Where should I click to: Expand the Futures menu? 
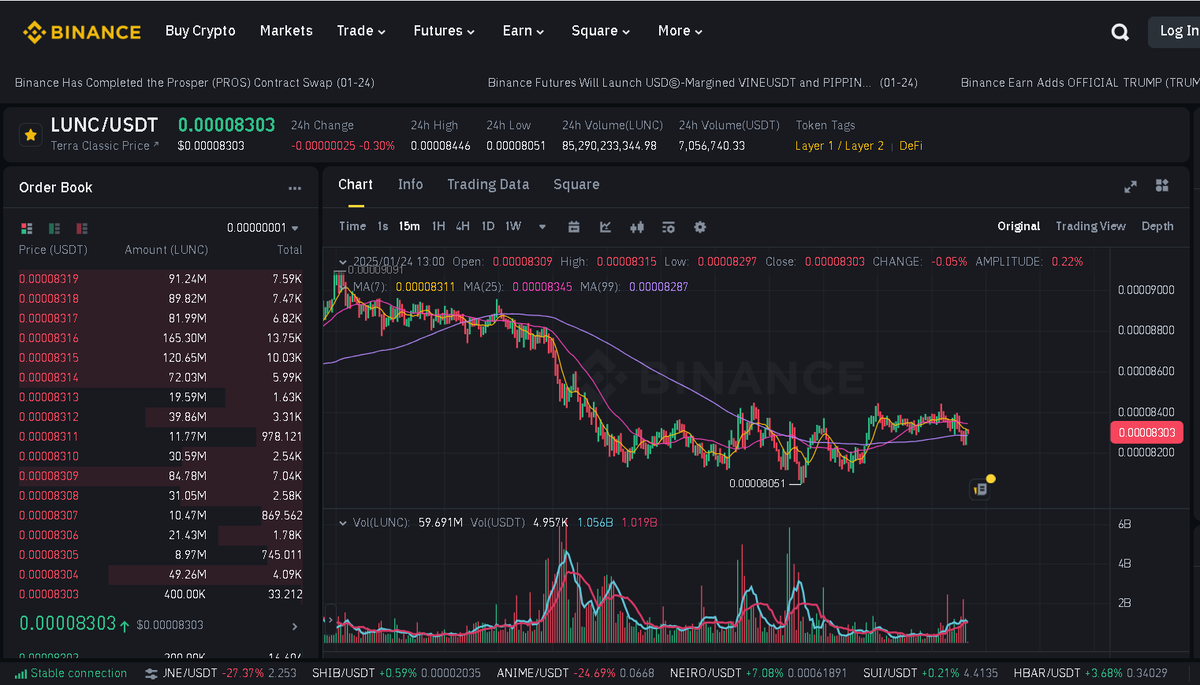(444, 31)
